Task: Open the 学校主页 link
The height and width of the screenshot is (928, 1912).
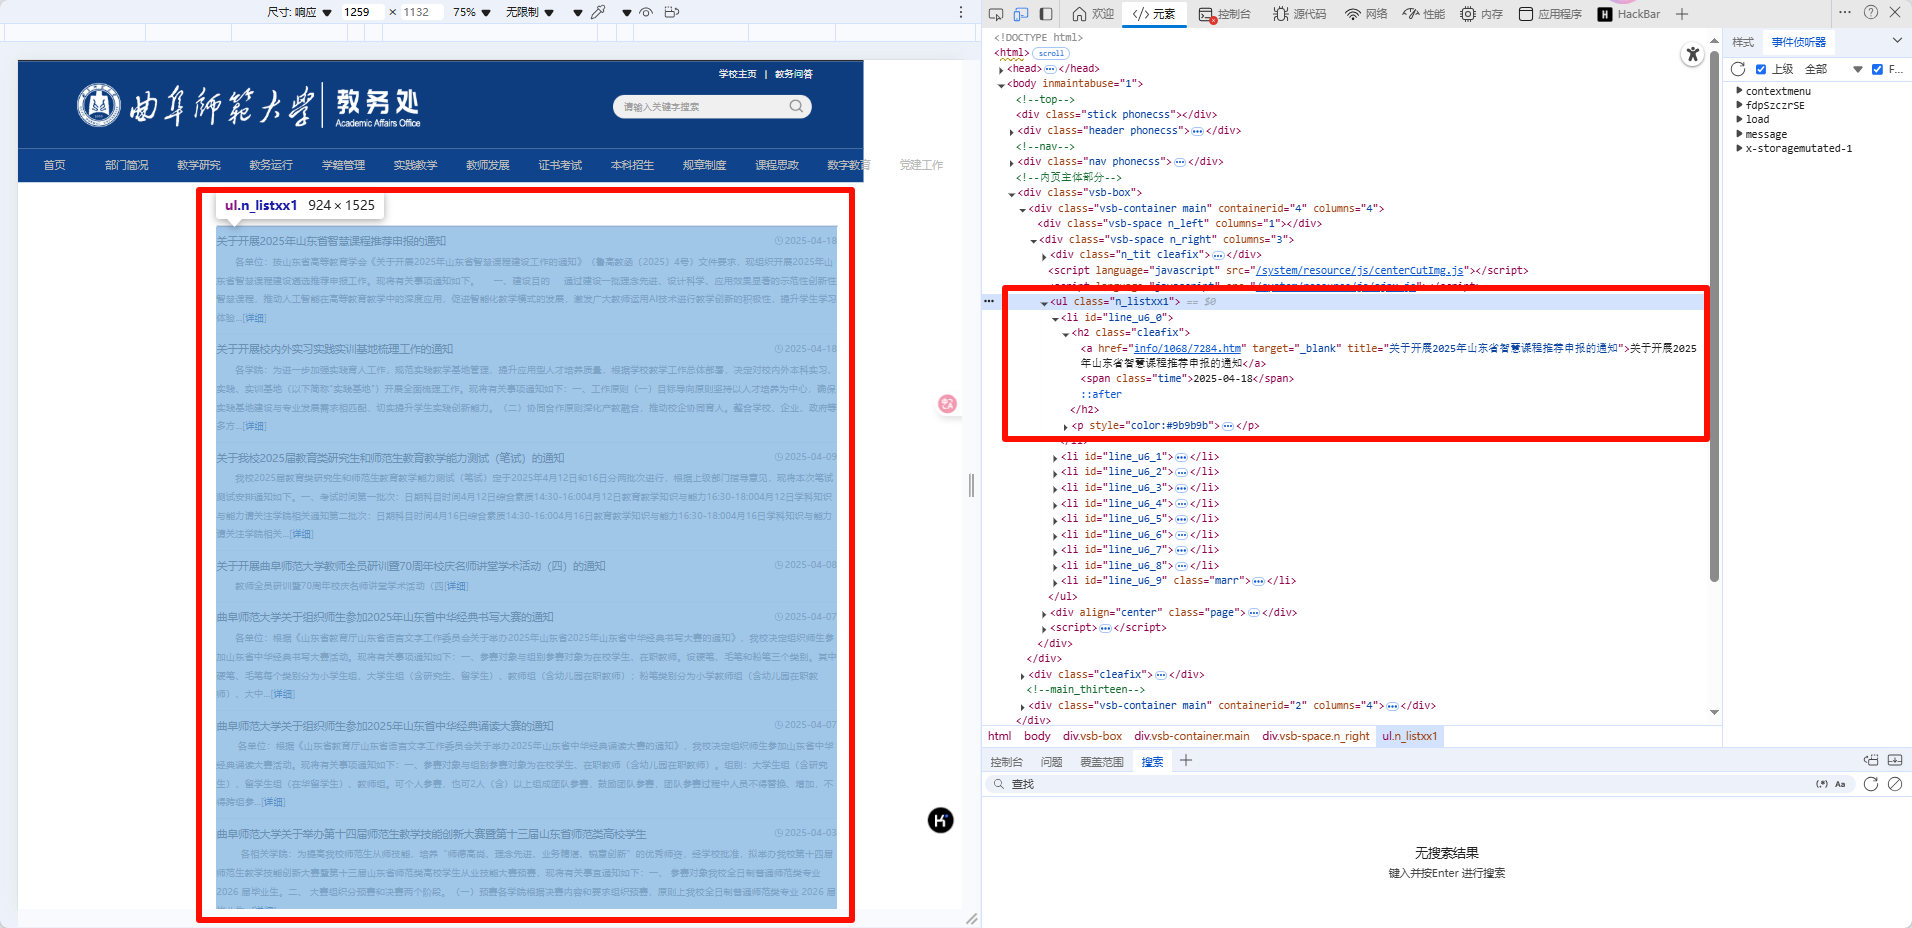Action: coord(738,74)
